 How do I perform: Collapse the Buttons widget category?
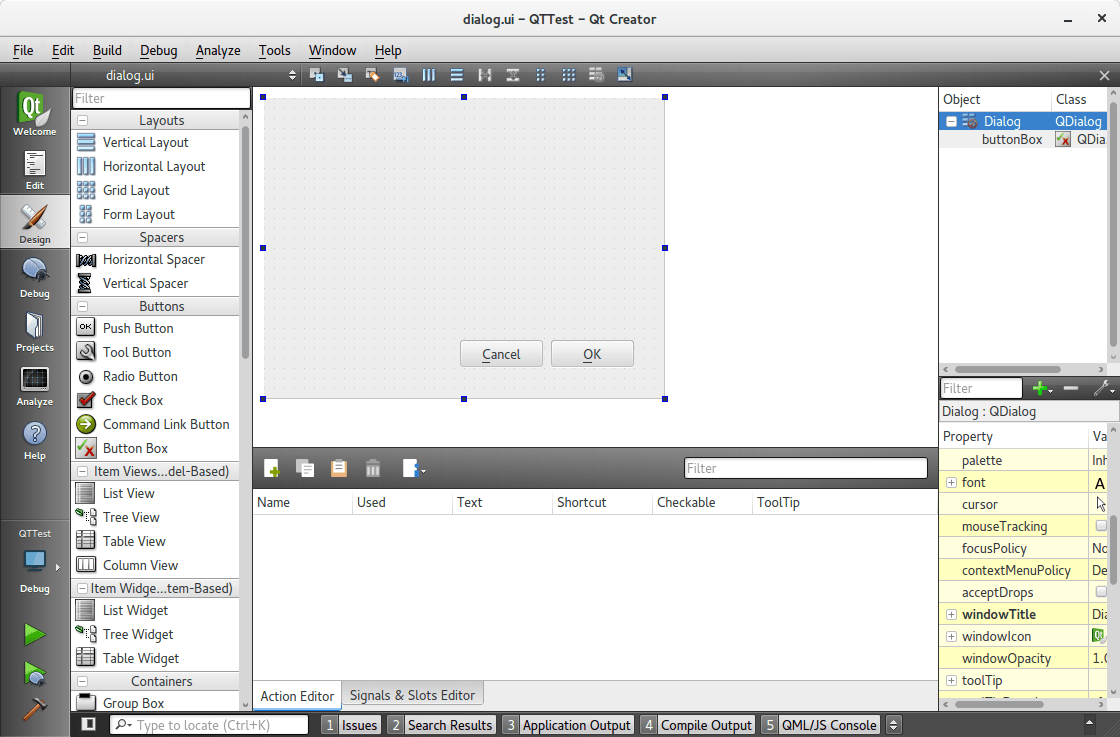point(83,306)
